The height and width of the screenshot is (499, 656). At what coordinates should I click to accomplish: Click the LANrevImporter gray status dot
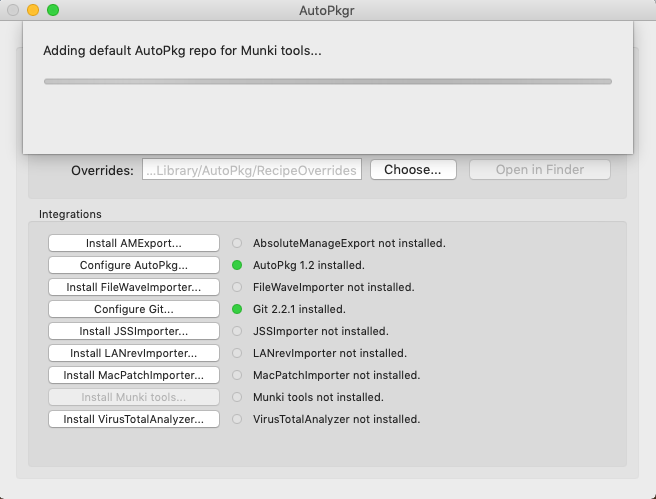237,353
